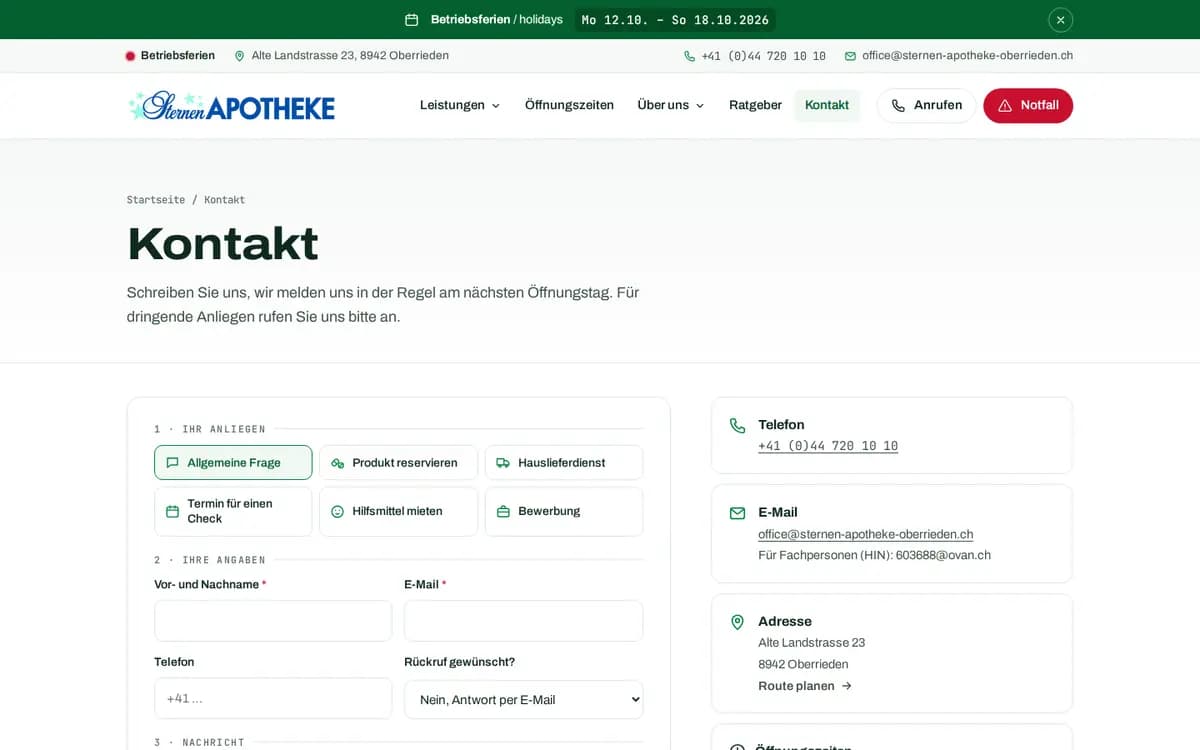1200x750 pixels.
Task: Click phone icon inside Anrufen button
Action: coord(898,106)
